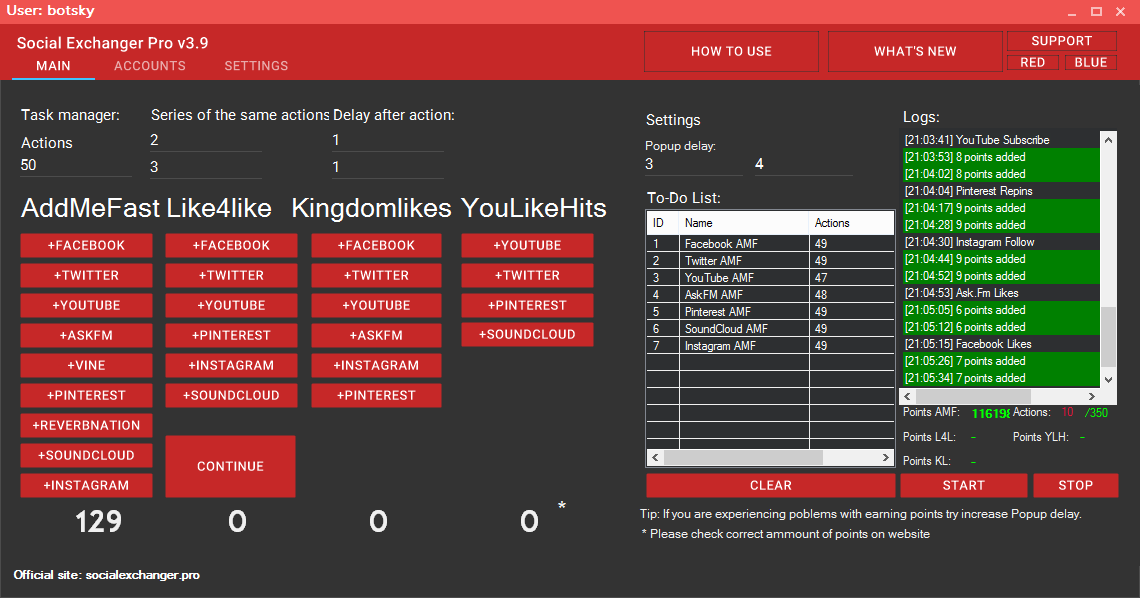The width and height of the screenshot is (1140, 598).
Task: Switch to the ACCOUNTS tab
Action: tap(150, 65)
